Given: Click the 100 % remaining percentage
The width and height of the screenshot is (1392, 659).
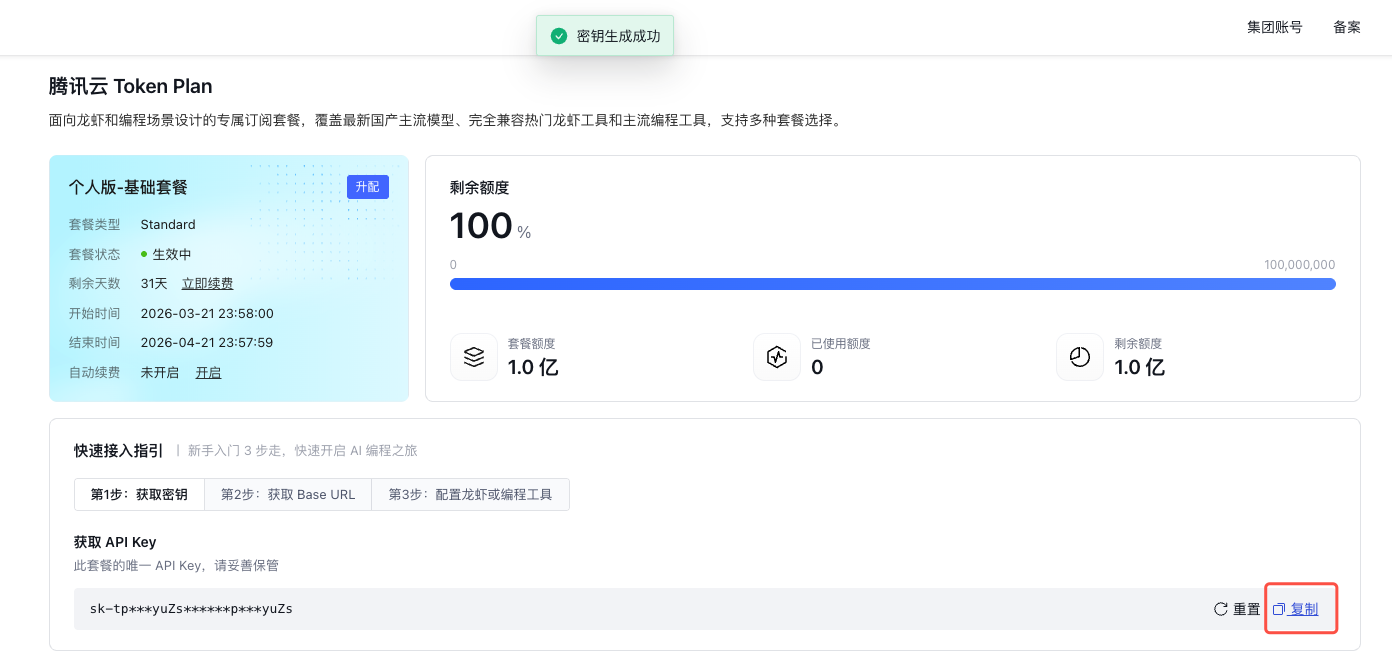Looking at the screenshot, I should pyautogui.click(x=490, y=227).
